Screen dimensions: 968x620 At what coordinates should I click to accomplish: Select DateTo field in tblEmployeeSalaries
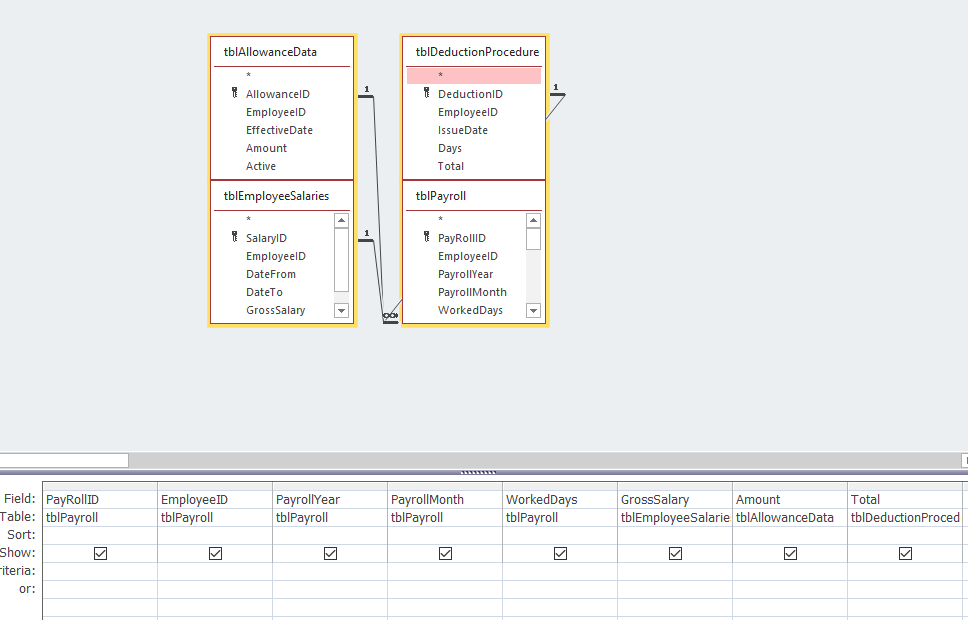(x=264, y=291)
